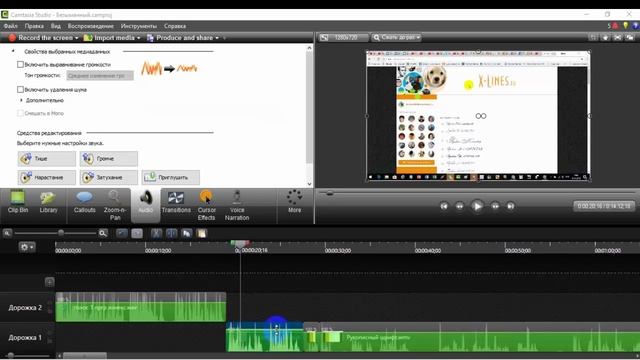Open the More tools menu
Image resolution: width=640 pixels, height=360 pixels.
tap(294, 201)
